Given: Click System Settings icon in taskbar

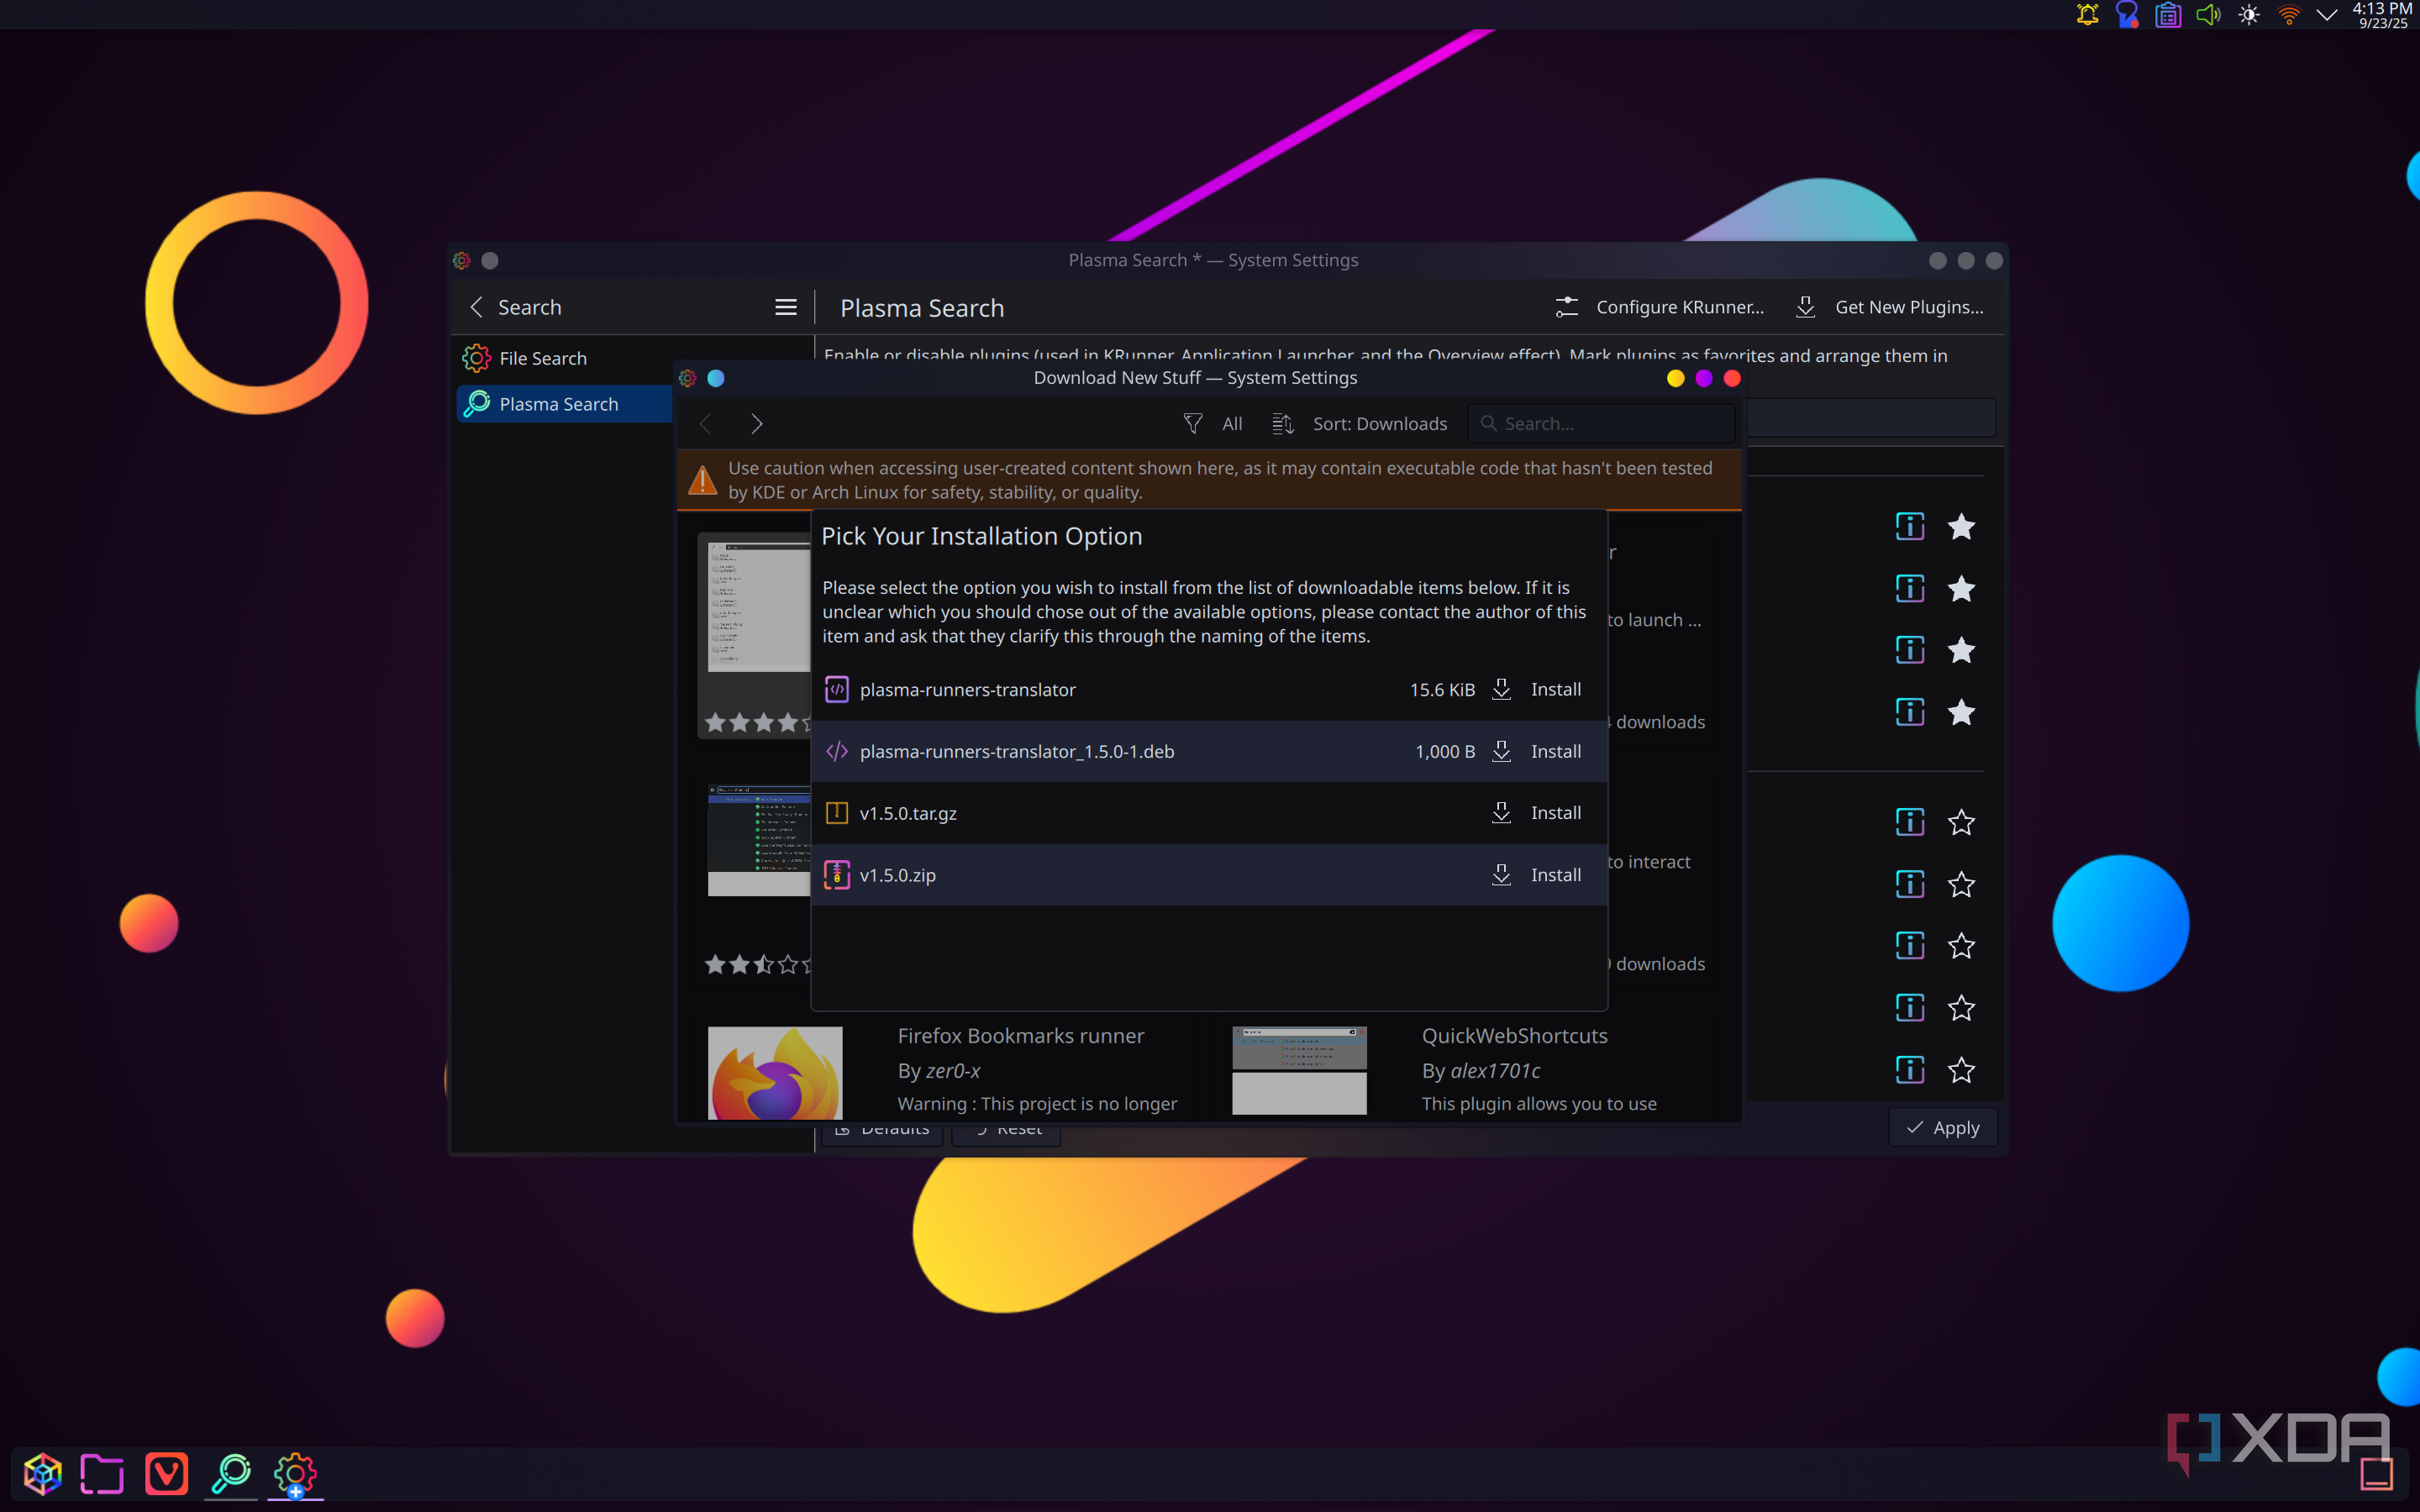Looking at the screenshot, I should pyautogui.click(x=295, y=1473).
